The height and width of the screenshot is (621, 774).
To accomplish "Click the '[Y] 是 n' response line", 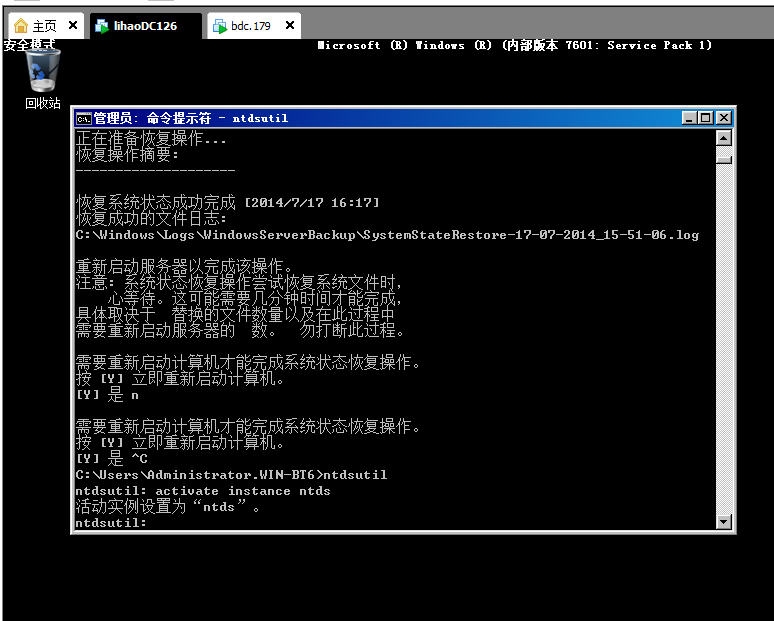I will [x=107, y=395].
